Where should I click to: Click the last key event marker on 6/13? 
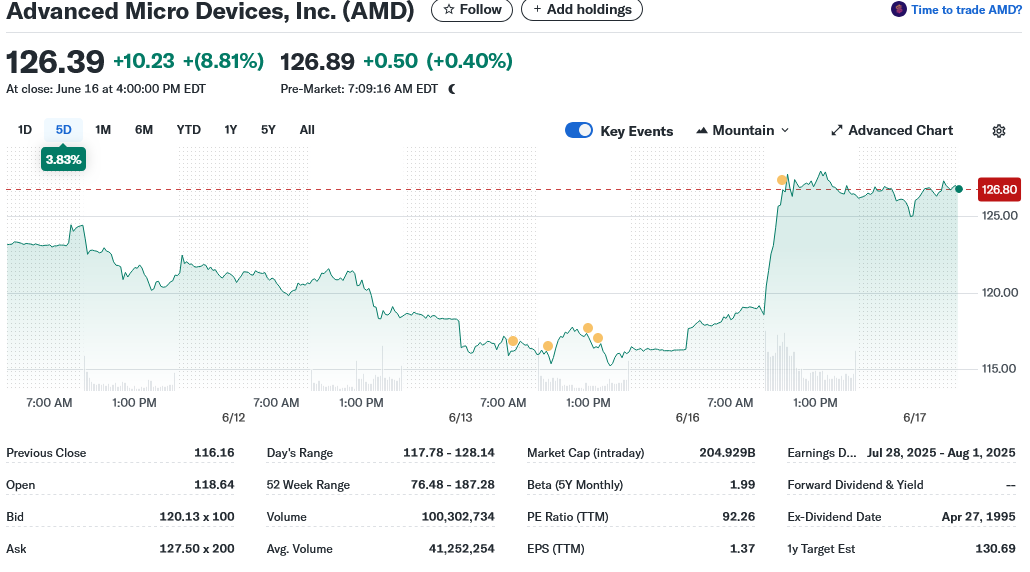click(598, 338)
